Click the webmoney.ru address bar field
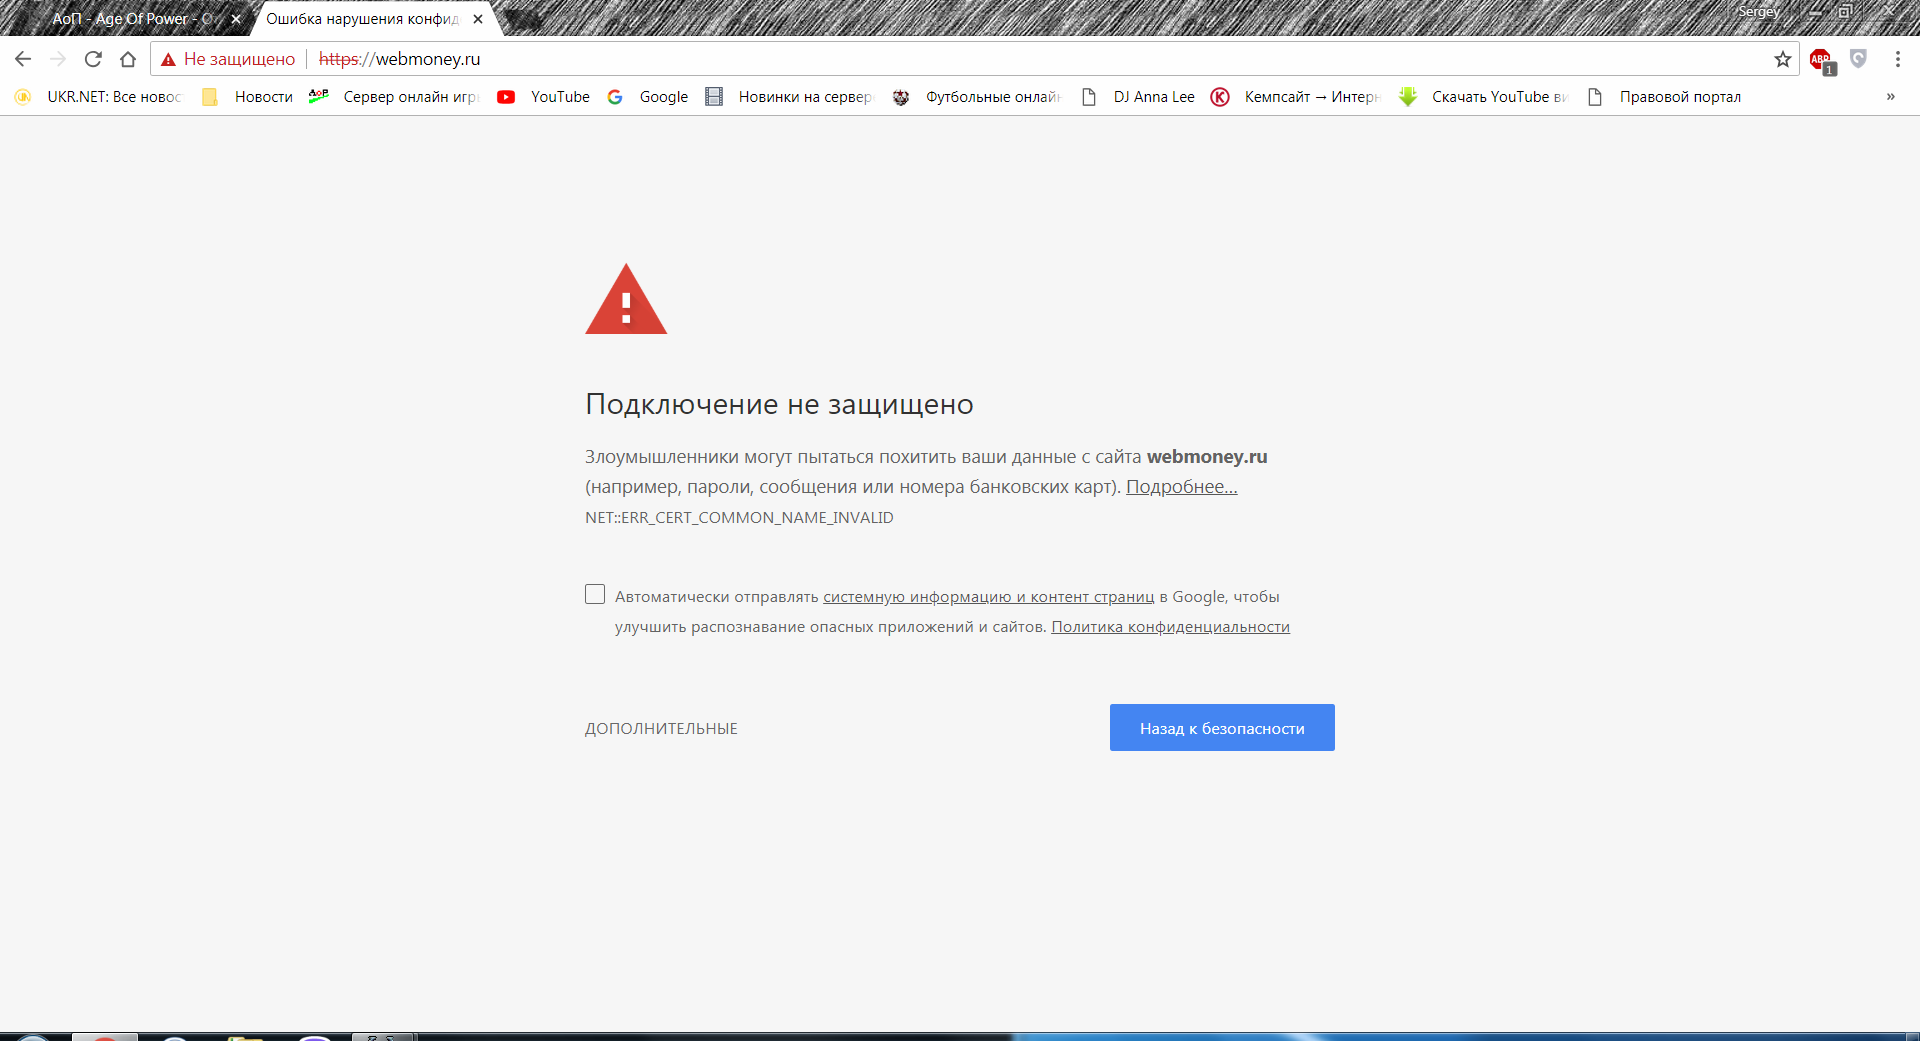The image size is (1920, 1041). pyautogui.click(x=1000, y=59)
